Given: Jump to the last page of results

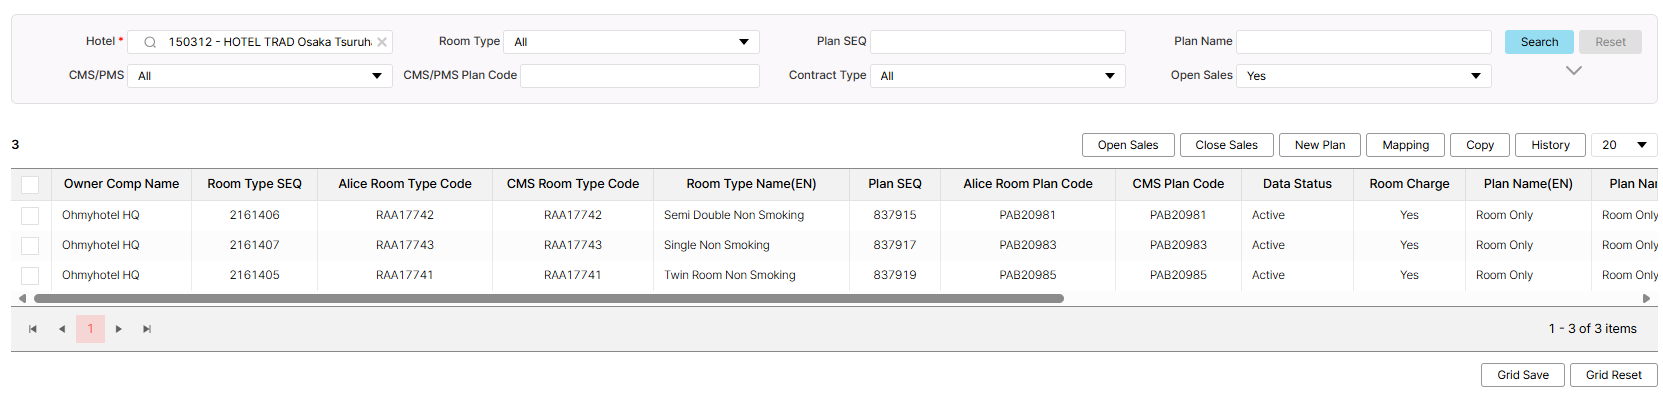Looking at the screenshot, I should 147,329.
